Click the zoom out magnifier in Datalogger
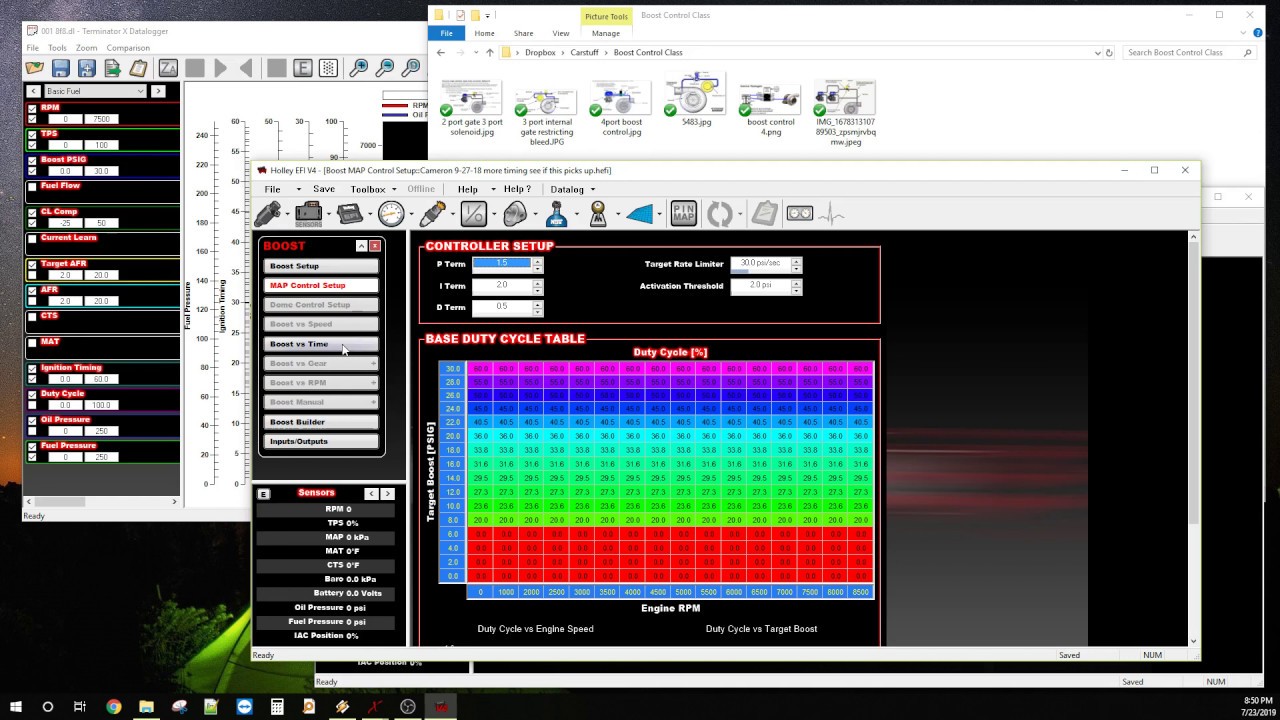 coord(384,68)
